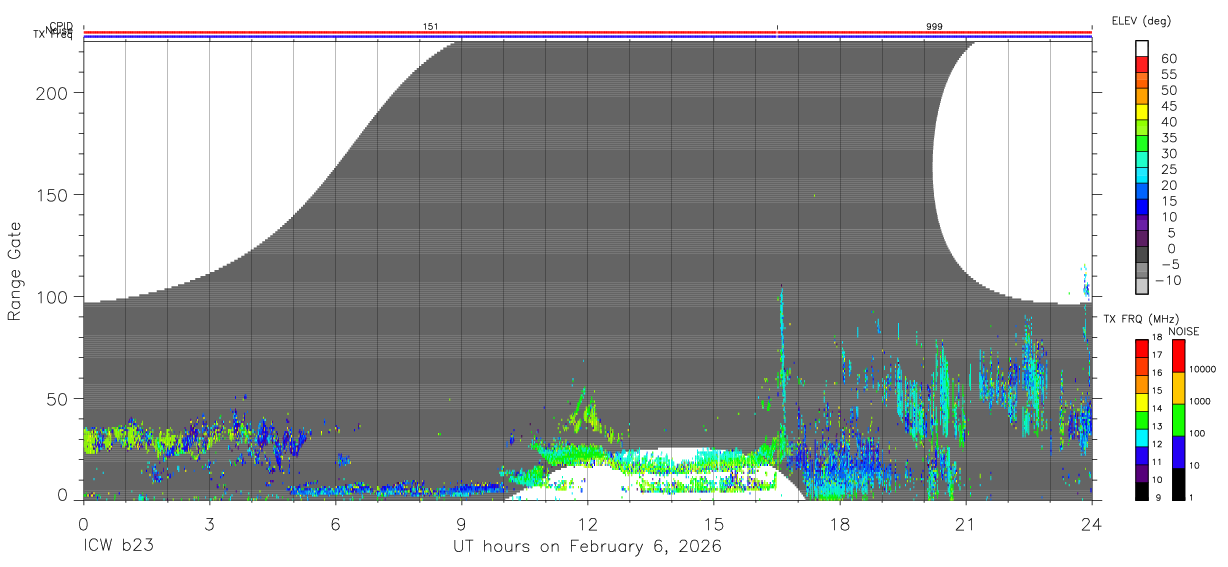Click the 'NOISE' legend title

tap(1183, 331)
